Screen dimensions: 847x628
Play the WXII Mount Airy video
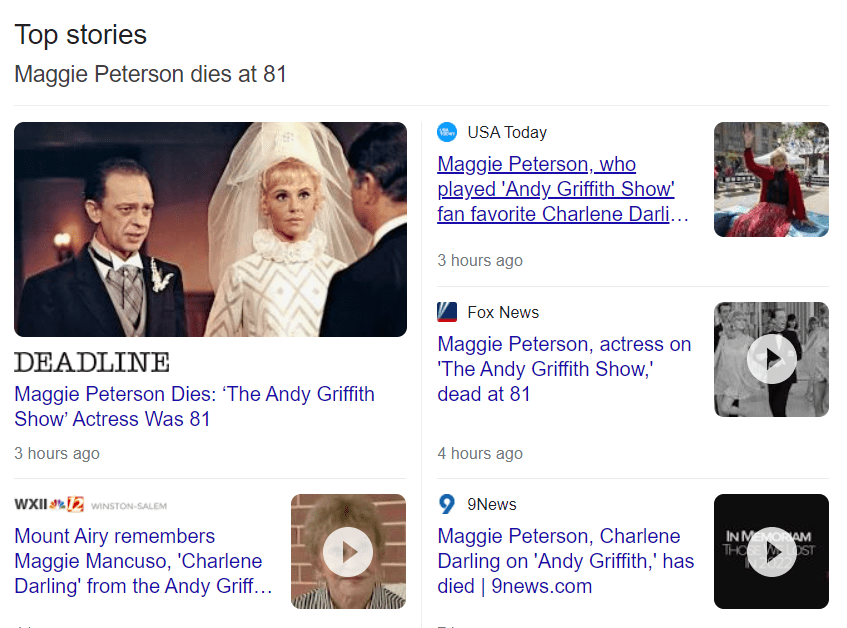(x=348, y=551)
